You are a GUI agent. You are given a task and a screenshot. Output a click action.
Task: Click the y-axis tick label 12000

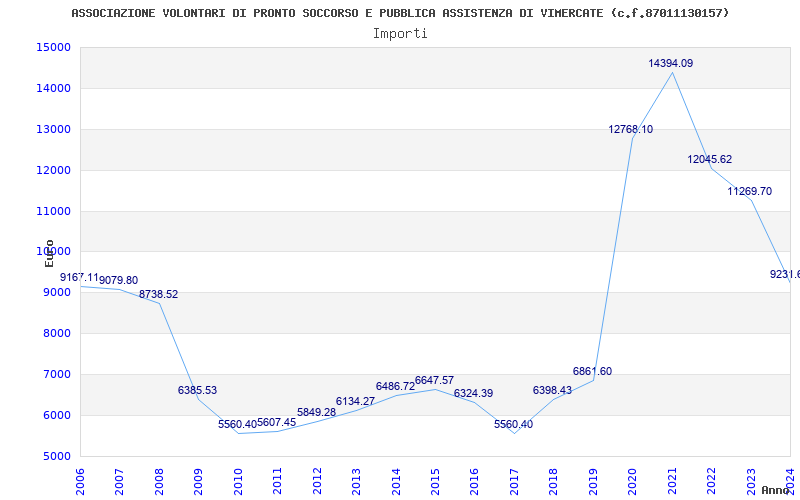pyautogui.click(x=53, y=170)
